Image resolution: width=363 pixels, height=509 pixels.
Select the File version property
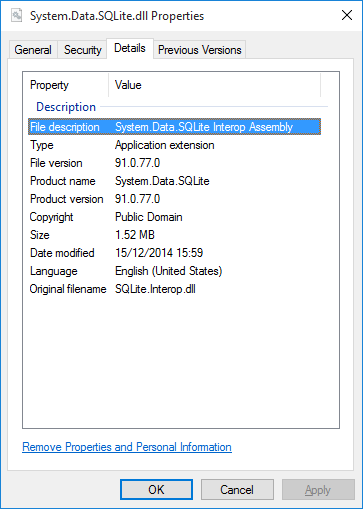[x=56, y=163]
